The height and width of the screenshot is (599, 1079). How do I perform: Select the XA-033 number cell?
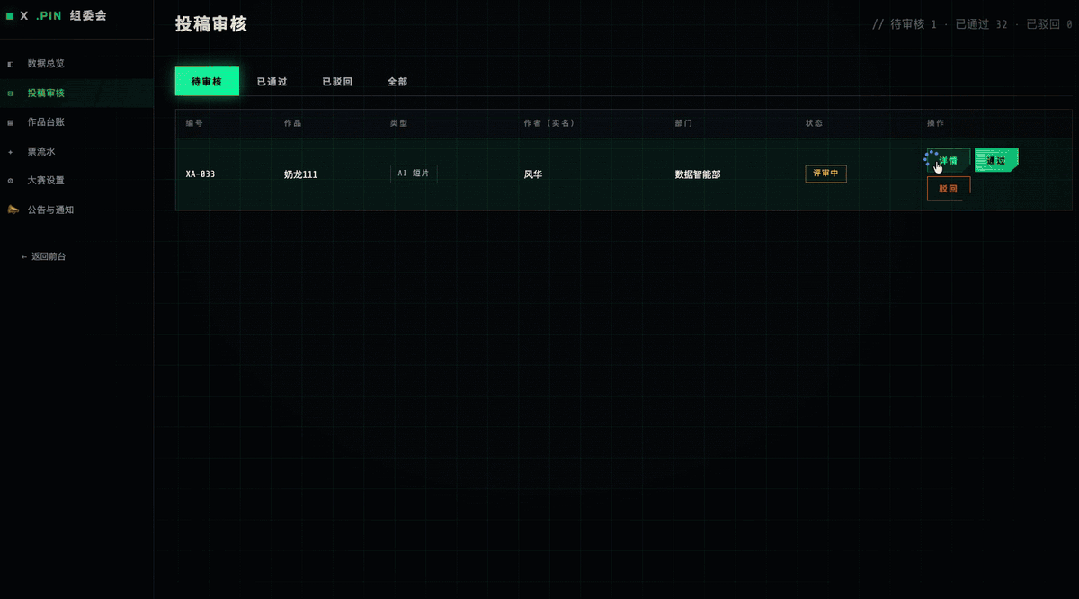pos(200,174)
